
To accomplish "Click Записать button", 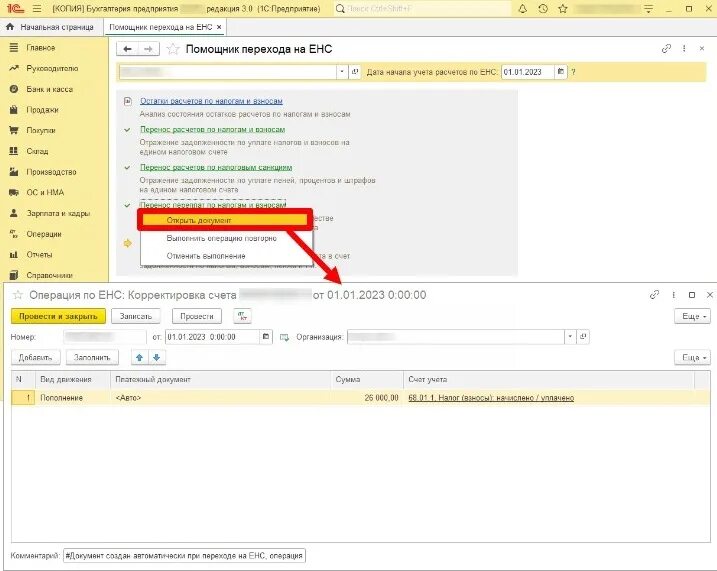I will coord(136,316).
